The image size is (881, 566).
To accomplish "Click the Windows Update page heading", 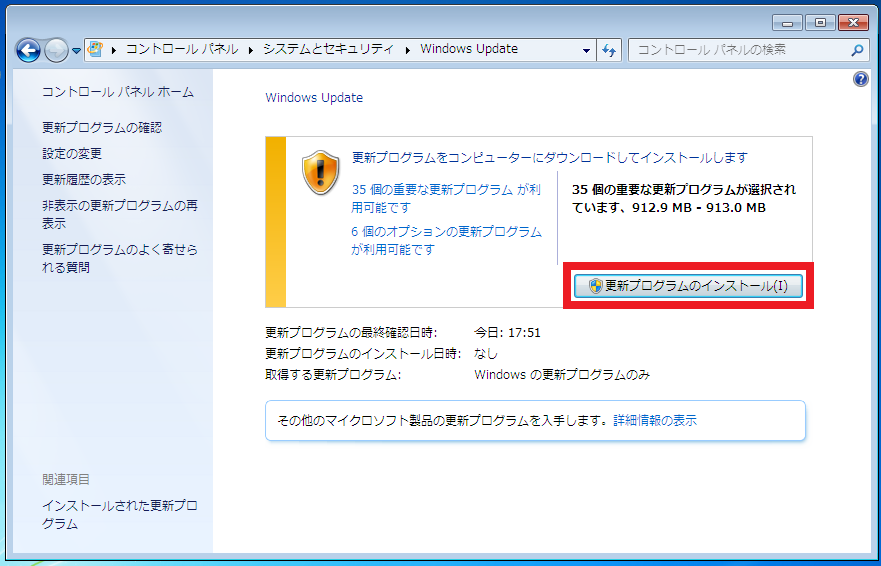I will tap(314, 97).
